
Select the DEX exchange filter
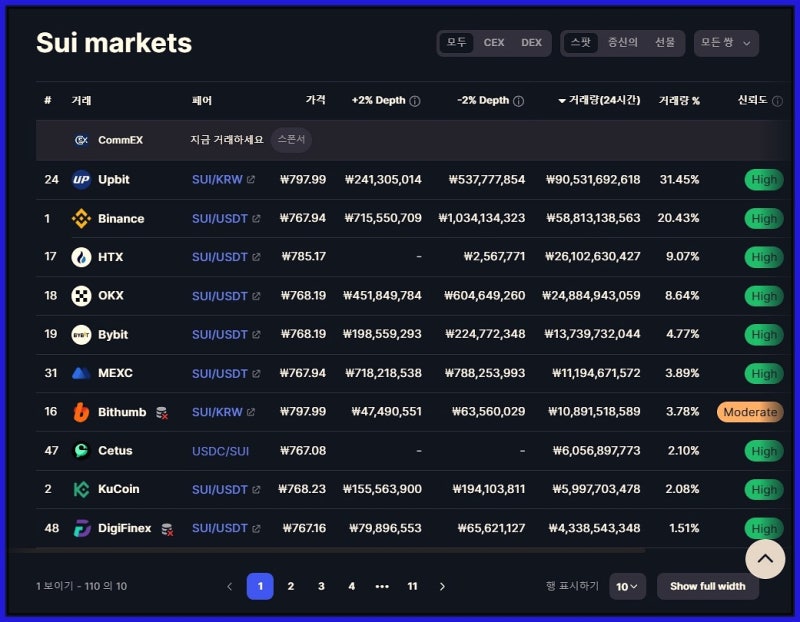531,42
